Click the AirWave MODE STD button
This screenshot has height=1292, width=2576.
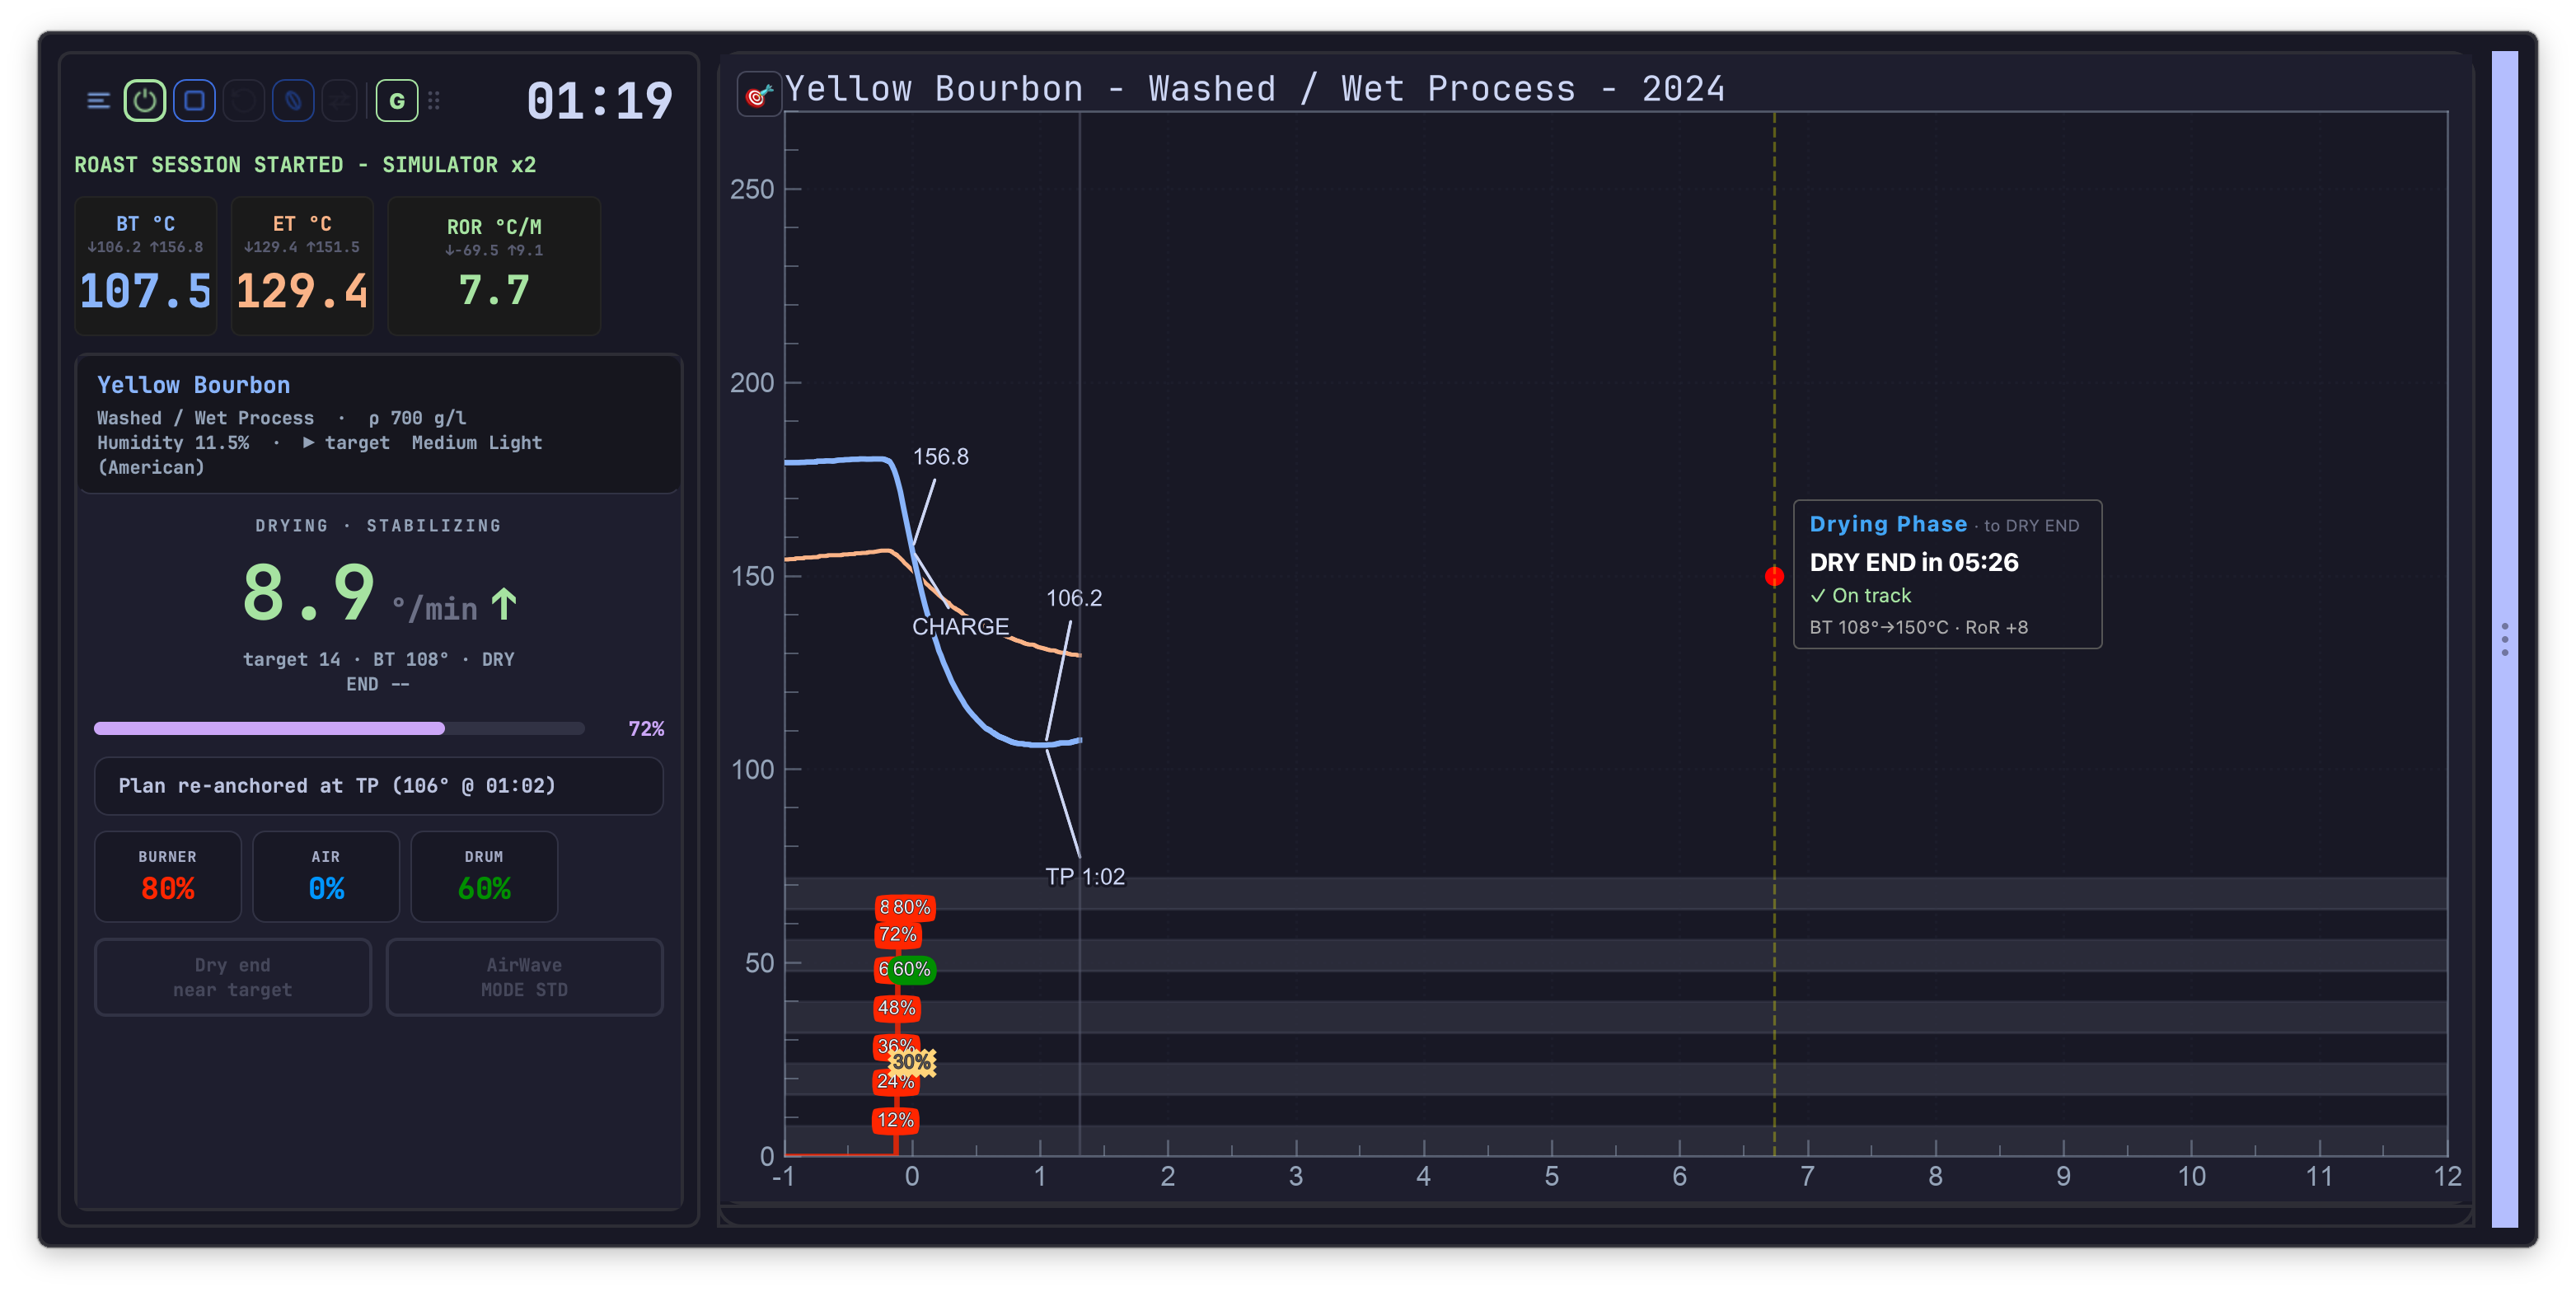[x=525, y=977]
